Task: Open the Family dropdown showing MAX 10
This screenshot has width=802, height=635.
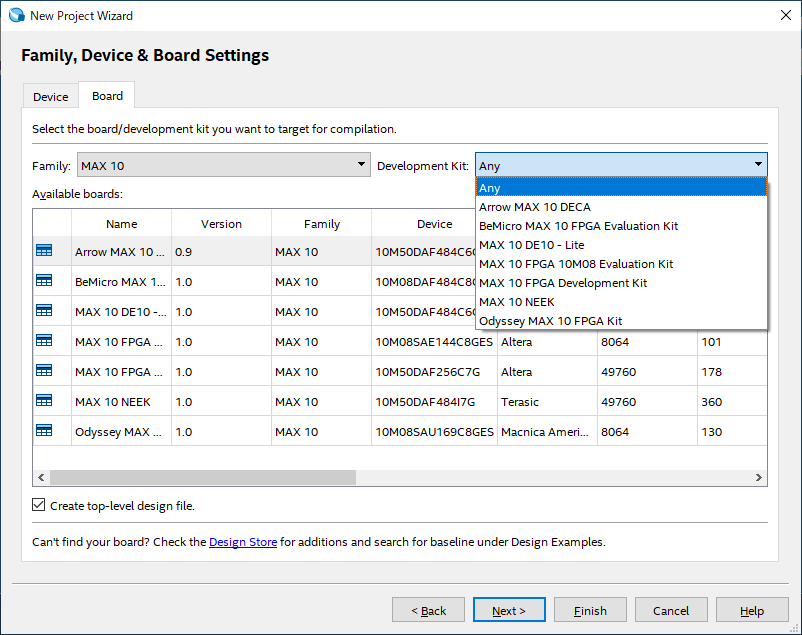Action: pyautogui.click(x=224, y=165)
